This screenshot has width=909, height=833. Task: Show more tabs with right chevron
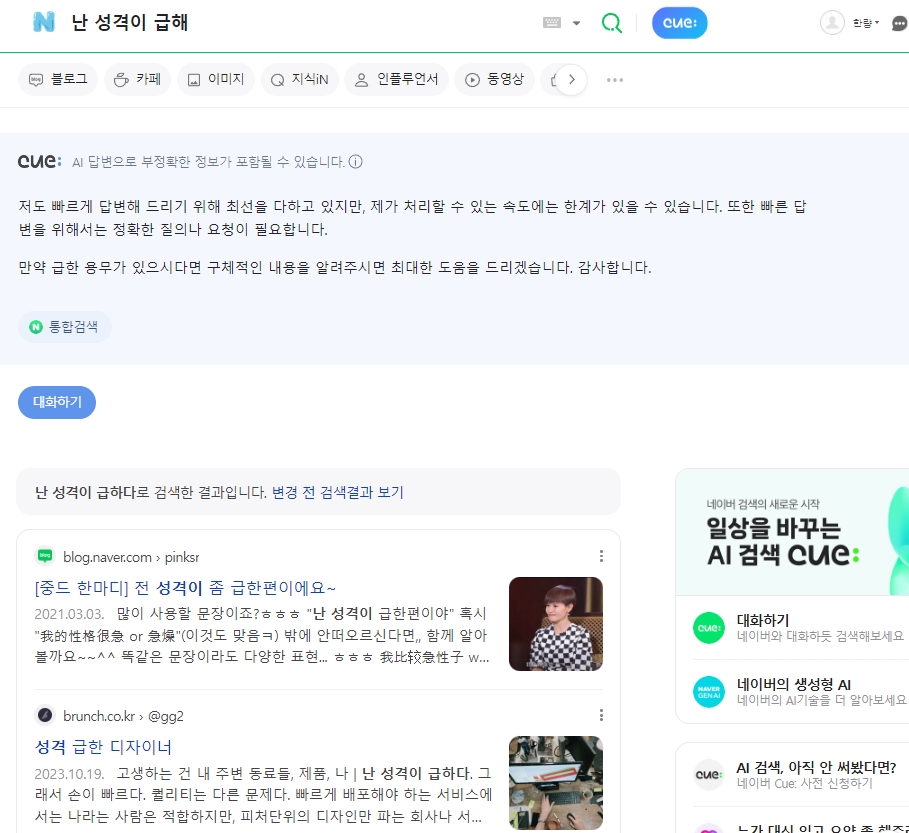(572, 79)
